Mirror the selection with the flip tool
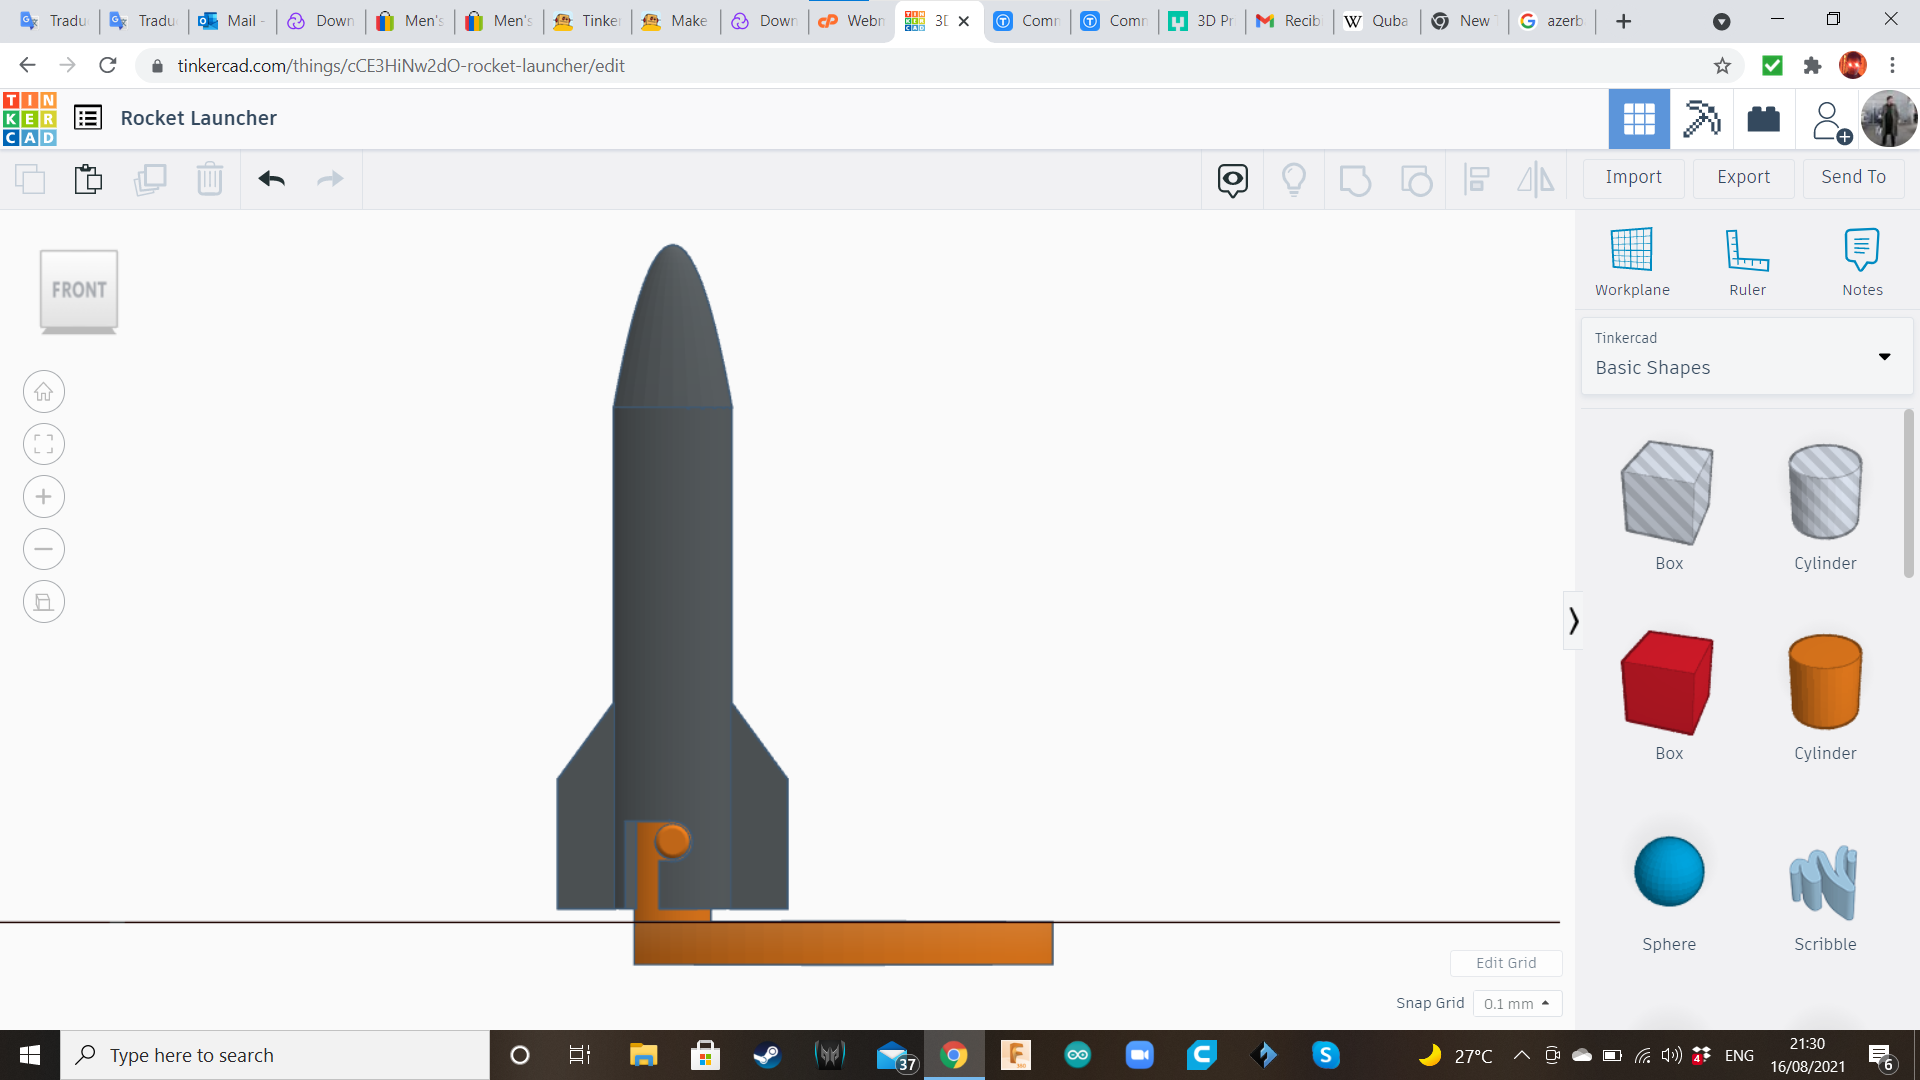Viewport: 1920px width, 1080px height. [1536, 179]
